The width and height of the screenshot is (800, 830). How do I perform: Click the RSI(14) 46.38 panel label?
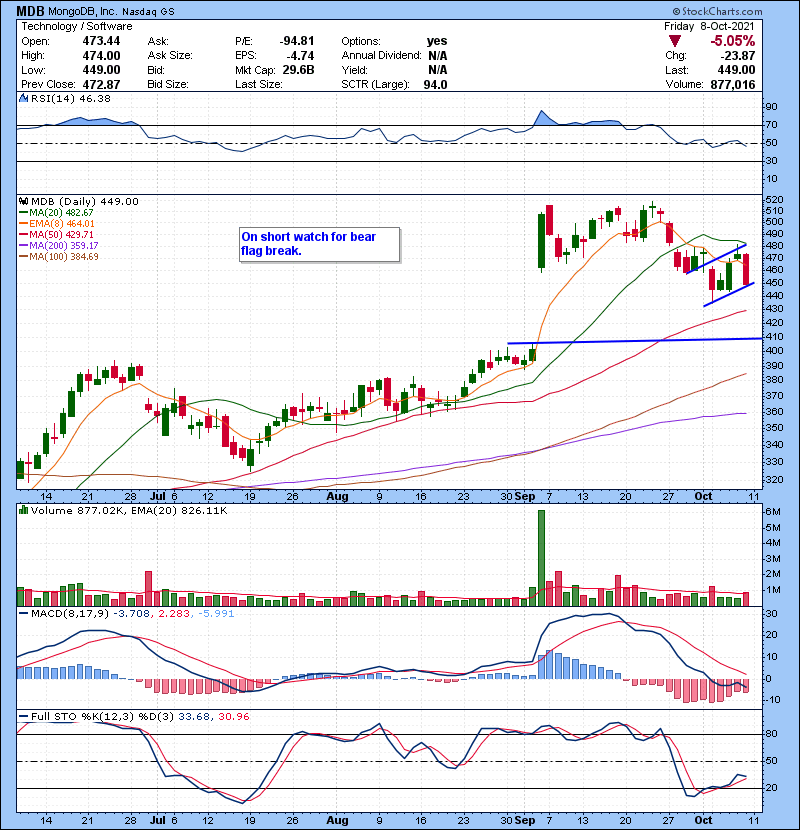pos(70,98)
